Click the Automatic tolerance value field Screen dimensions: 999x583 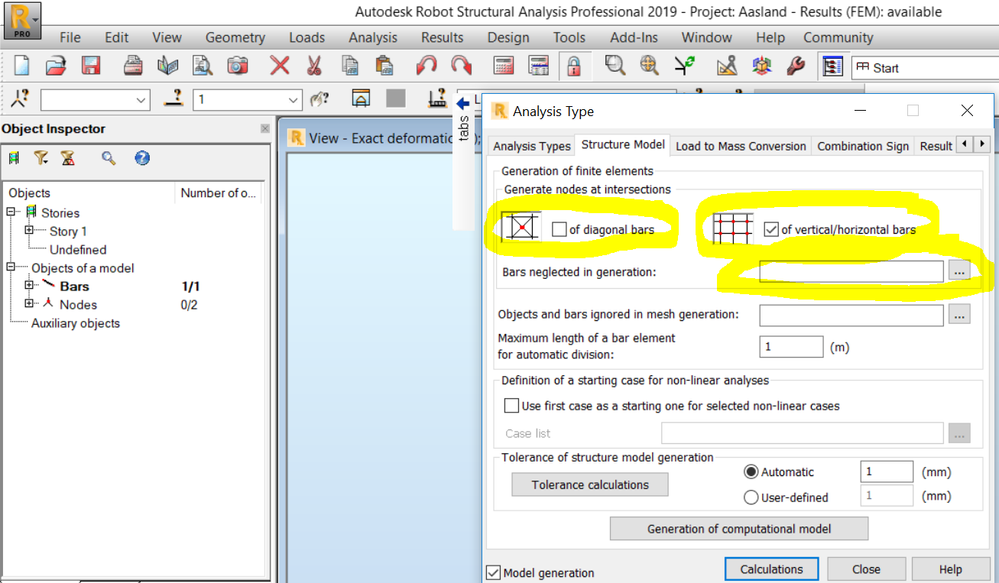pos(886,471)
